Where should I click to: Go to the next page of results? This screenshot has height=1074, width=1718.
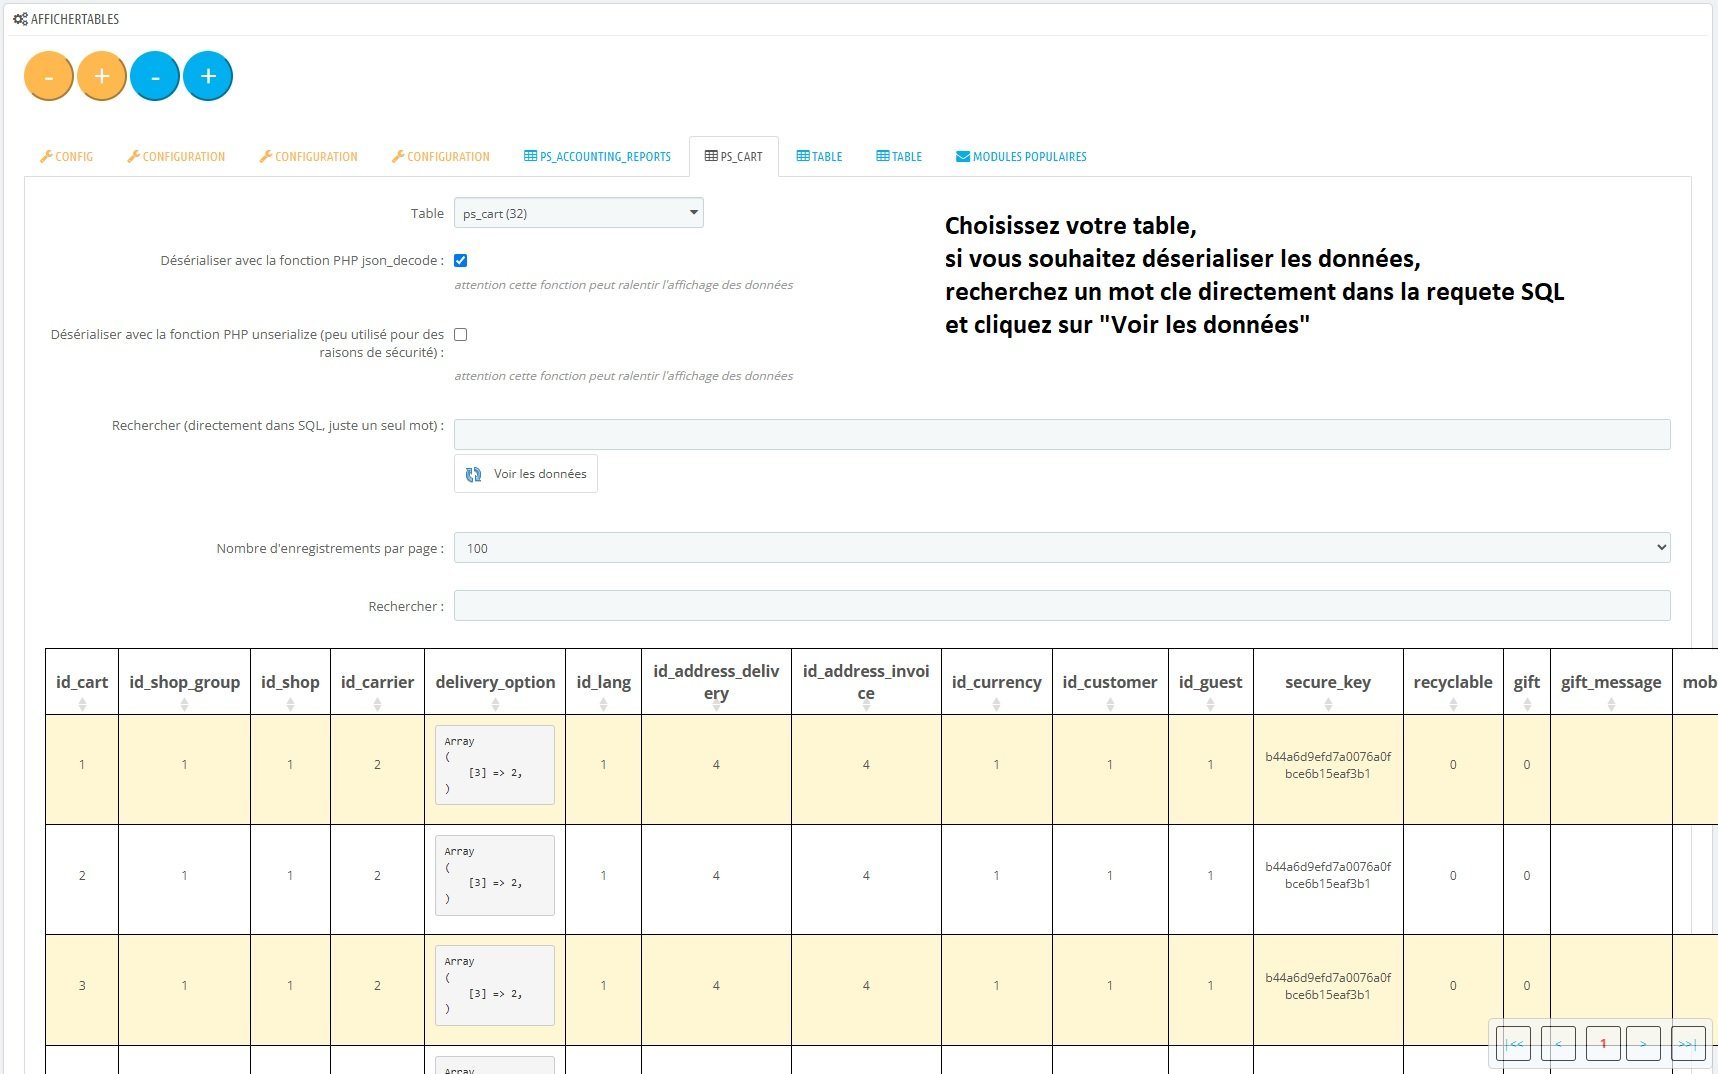coord(1643,1044)
